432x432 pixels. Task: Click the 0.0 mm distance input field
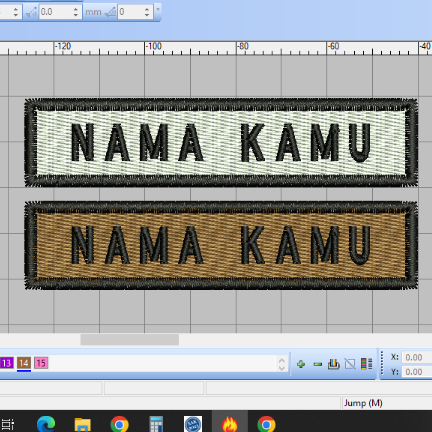point(56,12)
